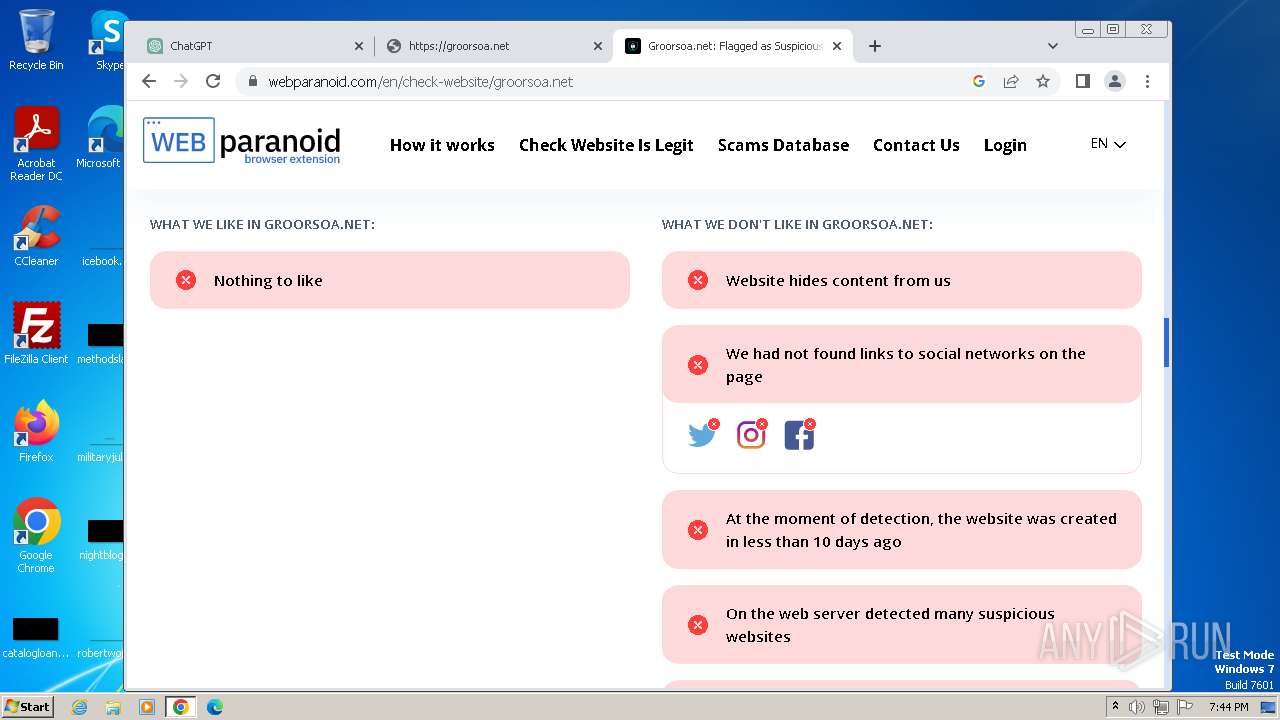Click WHAT WE LIKE IN GROORSOA.NET heading
The height and width of the screenshot is (720, 1280).
(262, 224)
